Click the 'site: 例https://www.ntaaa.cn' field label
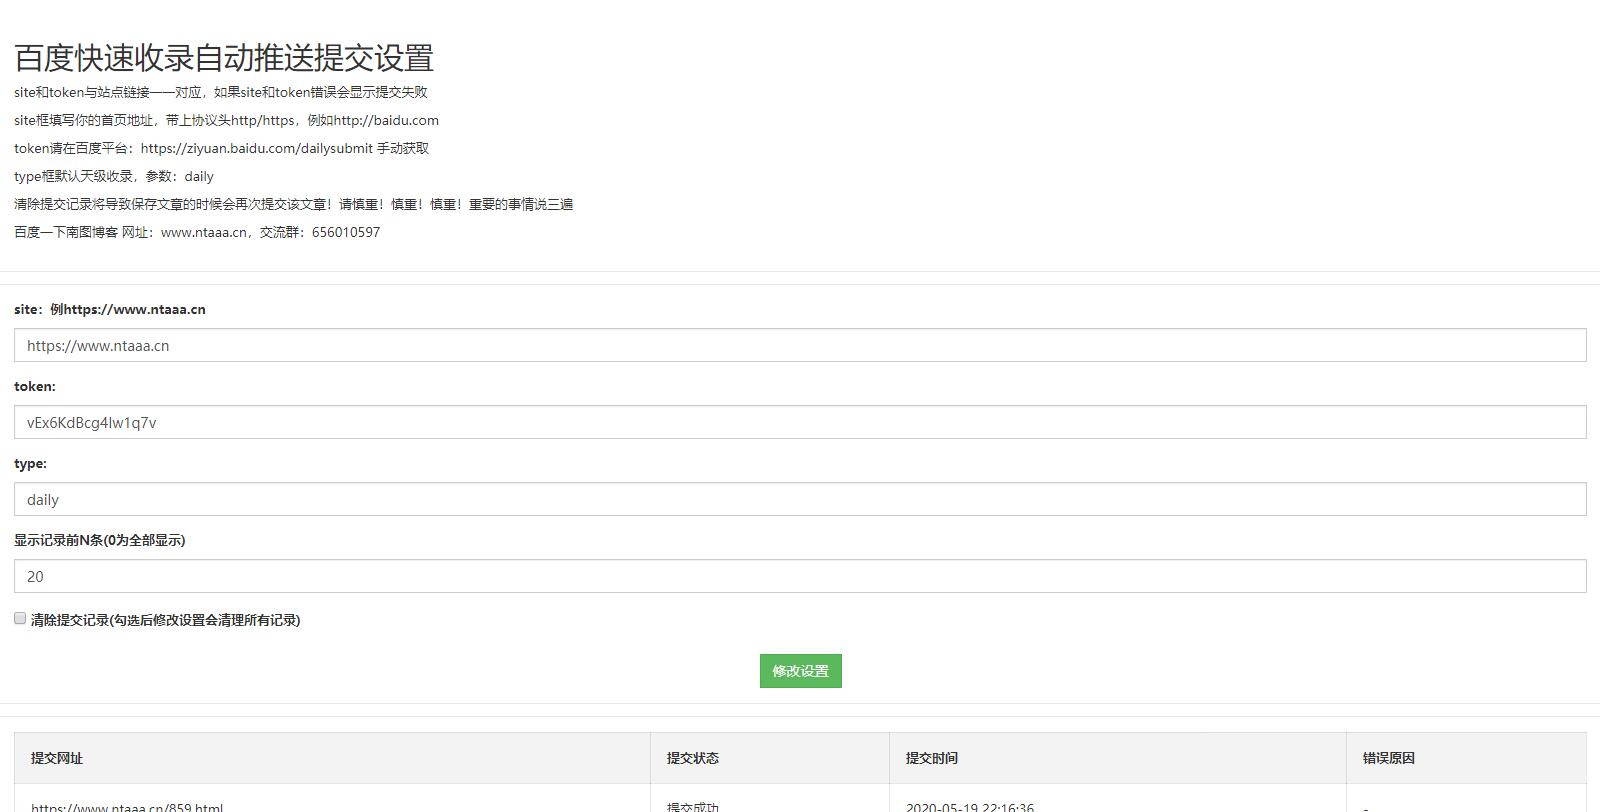Viewport: 1600px width, 812px height. click(x=110, y=310)
